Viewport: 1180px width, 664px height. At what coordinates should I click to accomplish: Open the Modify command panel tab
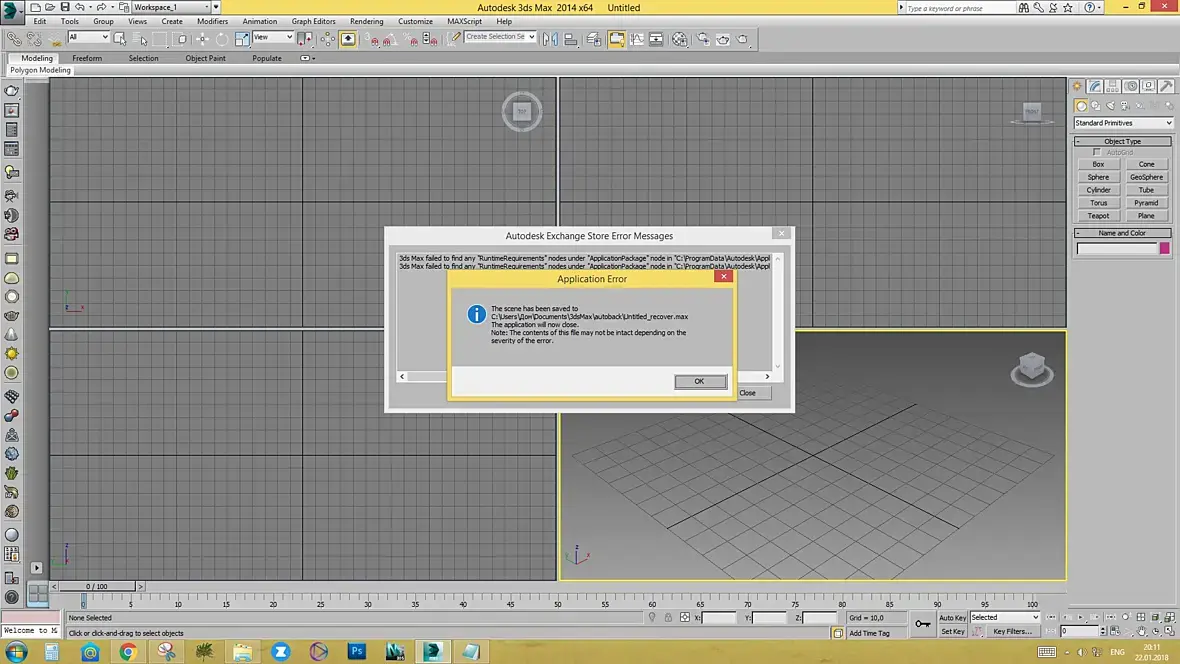(1095, 86)
